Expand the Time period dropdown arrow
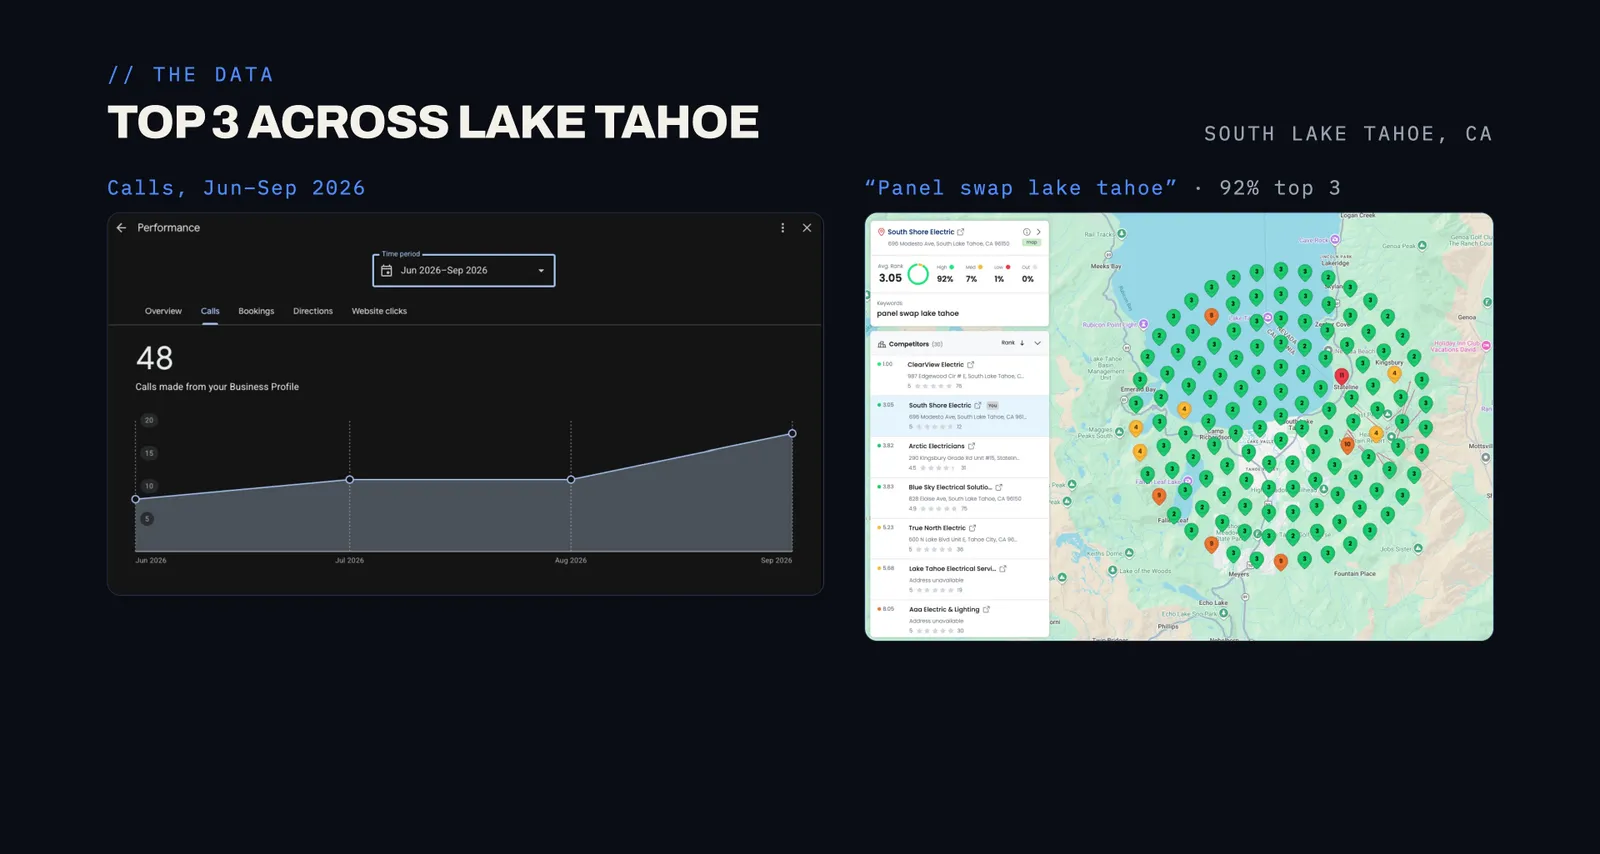Image resolution: width=1600 pixels, height=854 pixels. [x=541, y=271]
